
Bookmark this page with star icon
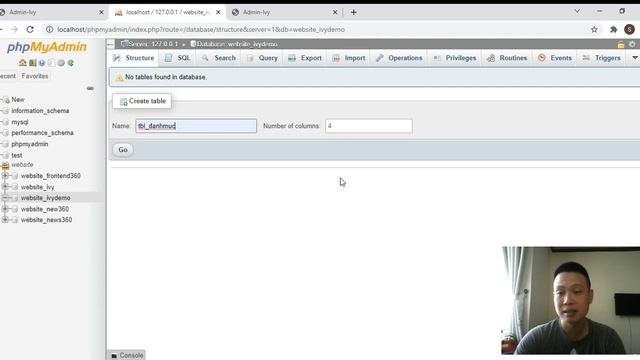(x=594, y=29)
